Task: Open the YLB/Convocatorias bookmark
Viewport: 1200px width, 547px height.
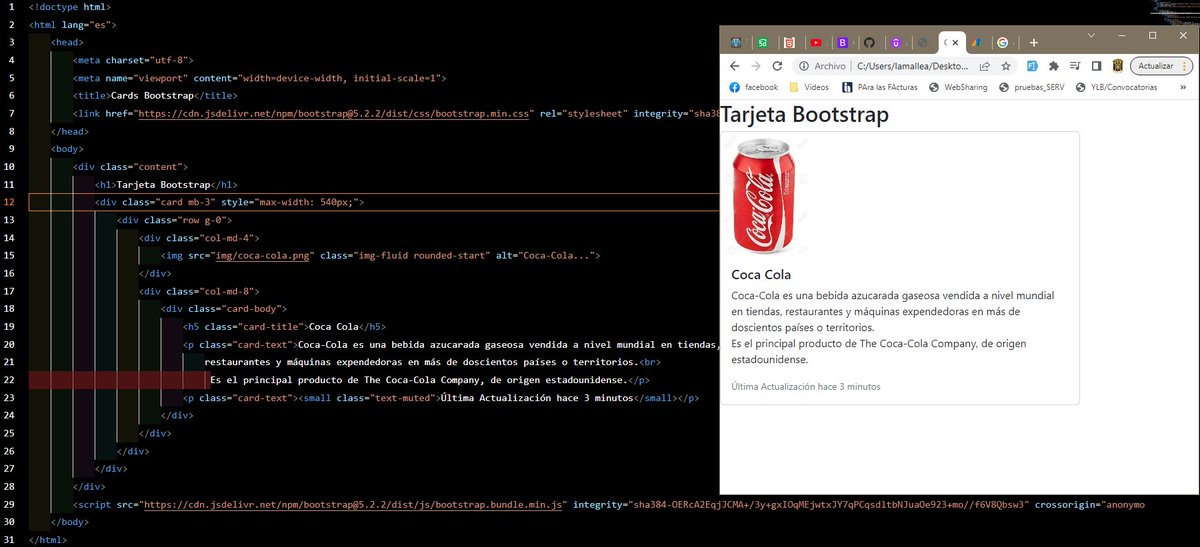Action: (1116, 87)
